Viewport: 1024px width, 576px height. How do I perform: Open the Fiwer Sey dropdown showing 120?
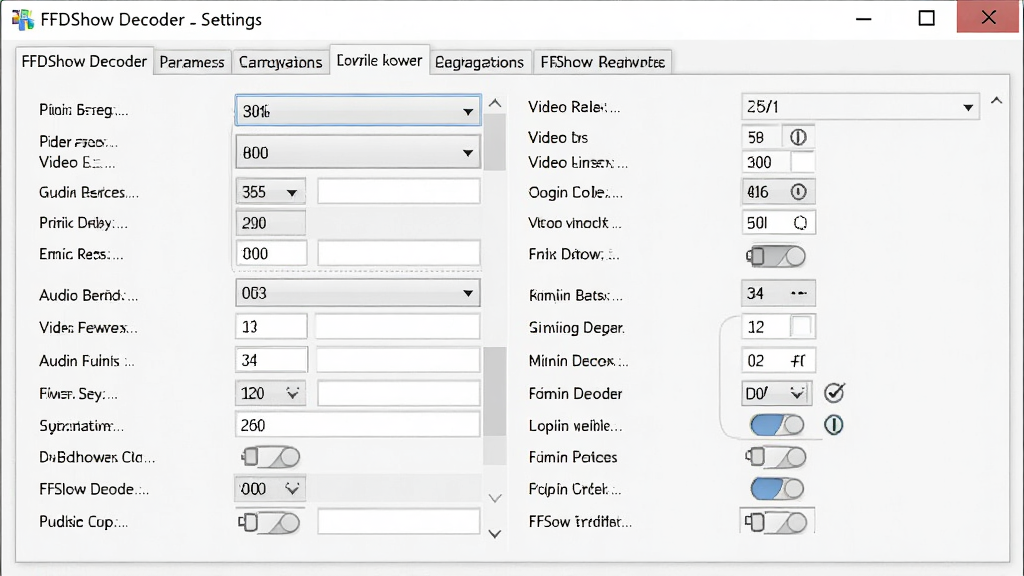point(270,393)
